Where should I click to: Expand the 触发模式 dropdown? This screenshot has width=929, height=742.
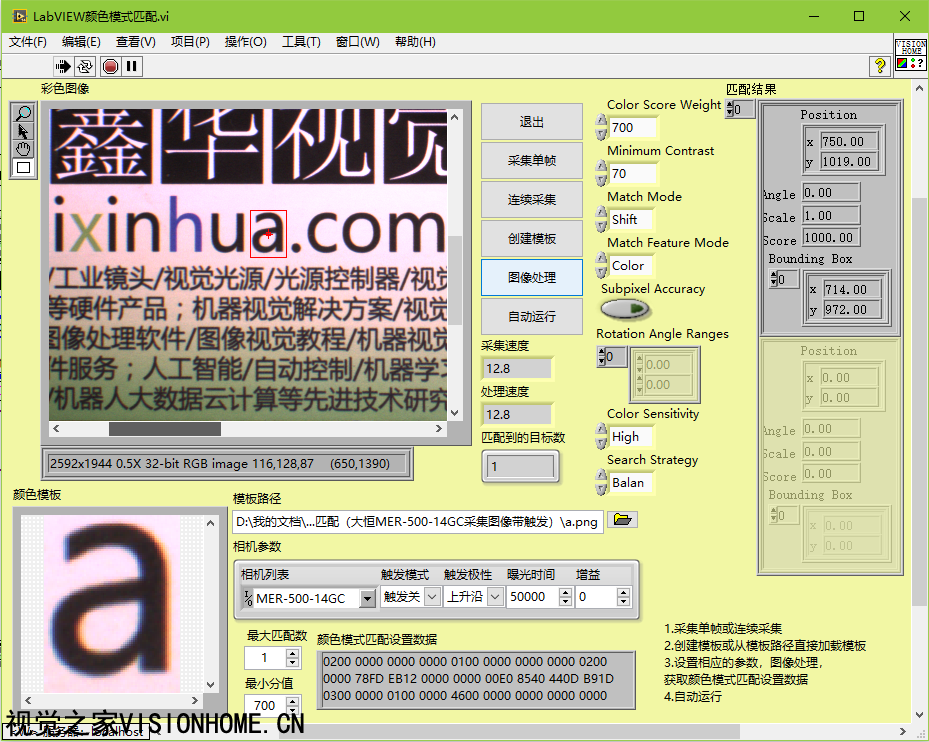tap(432, 597)
